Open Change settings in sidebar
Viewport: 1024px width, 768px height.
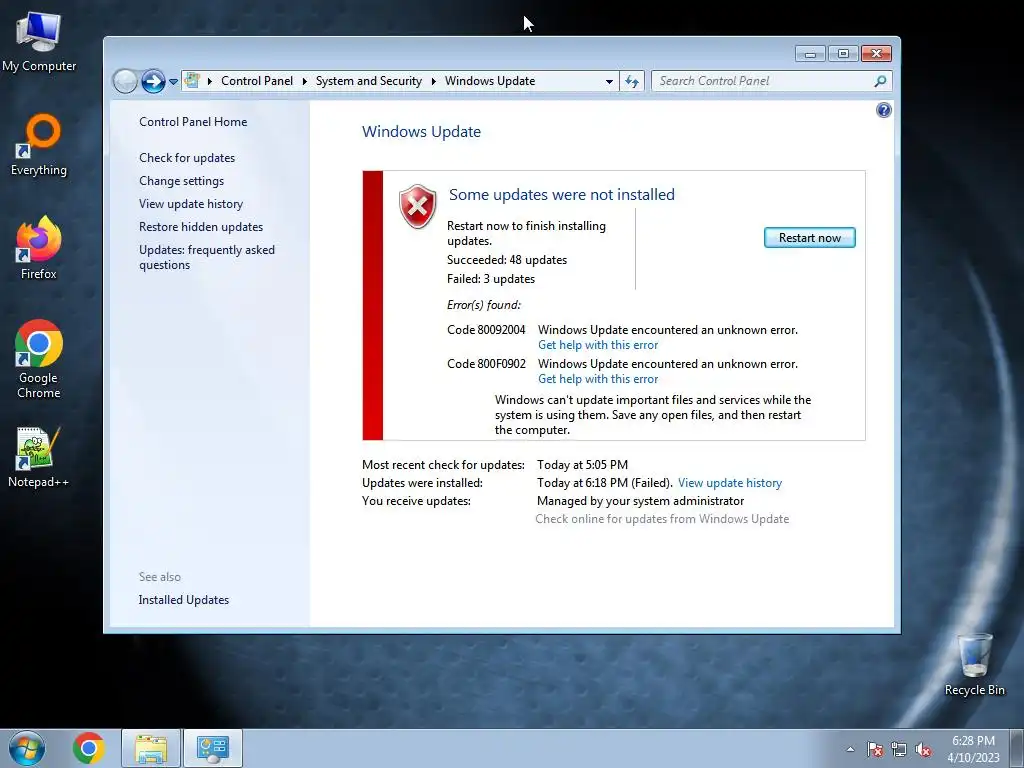pos(181,181)
